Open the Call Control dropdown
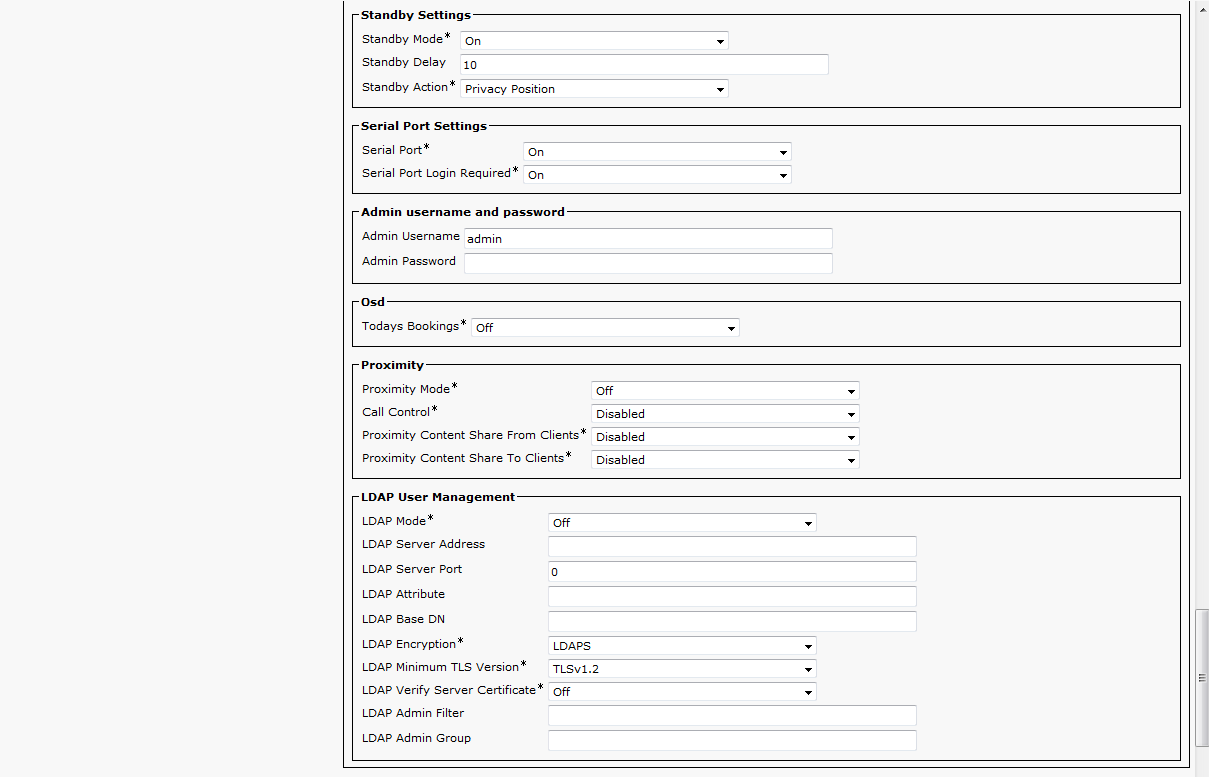The width and height of the screenshot is (1209, 777). [725, 414]
